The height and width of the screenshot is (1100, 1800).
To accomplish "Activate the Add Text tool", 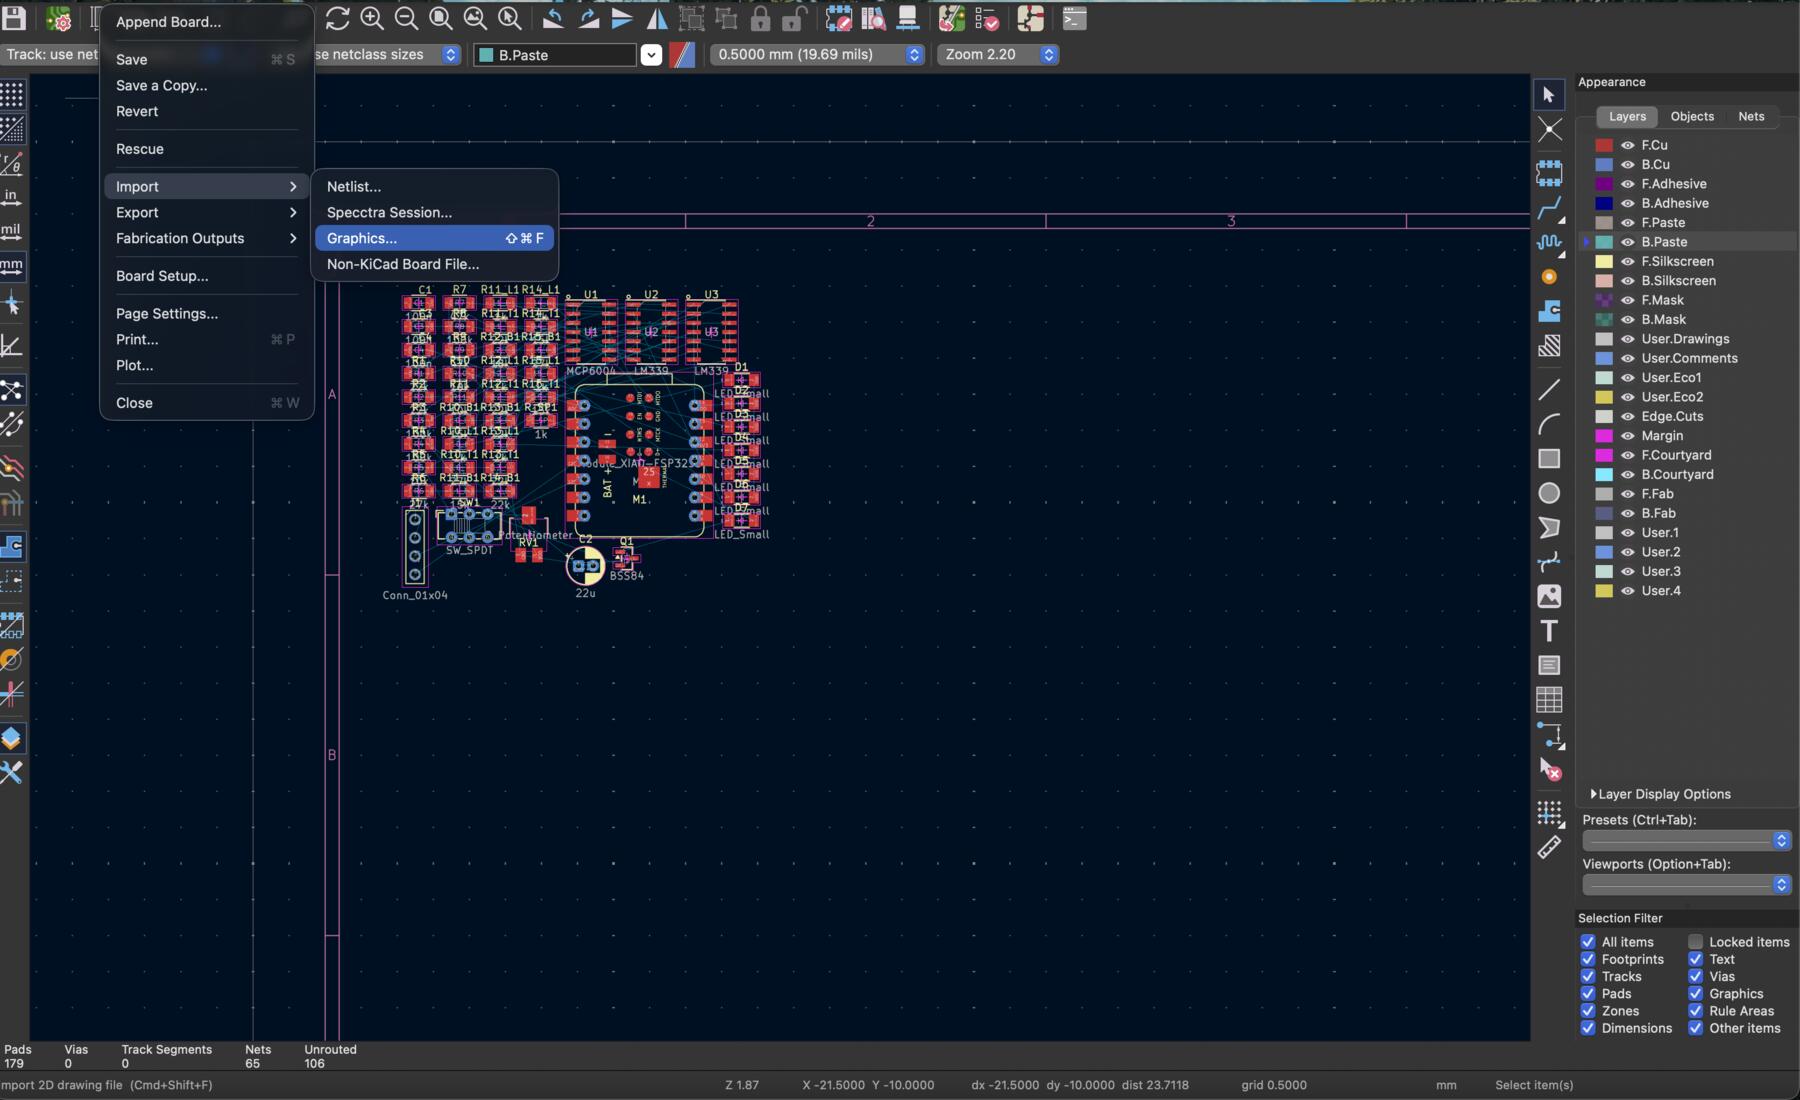I will click(x=1550, y=631).
